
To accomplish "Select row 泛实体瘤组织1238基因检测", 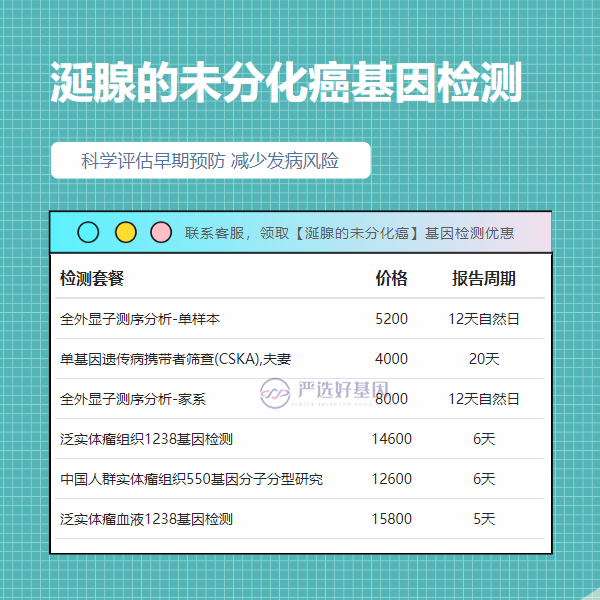I will tap(300, 439).
